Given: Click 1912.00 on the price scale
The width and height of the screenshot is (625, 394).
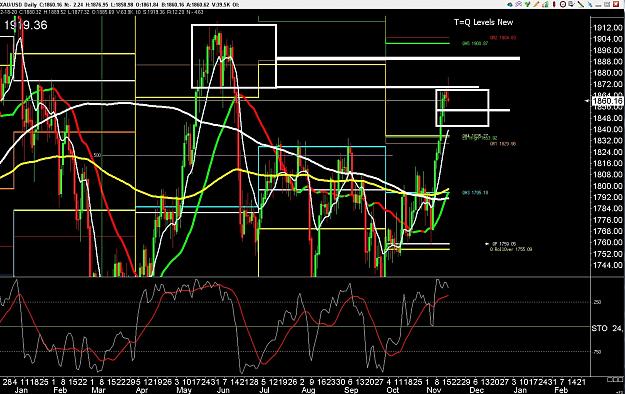Looking at the screenshot, I should 608,28.
